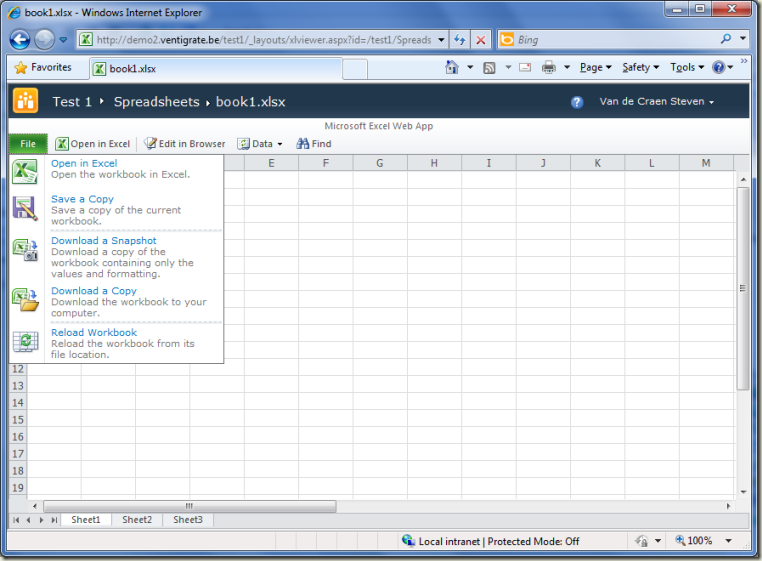Jump to first sheet tab arrow
Image resolution: width=762 pixels, height=561 pixels.
click(x=16, y=520)
